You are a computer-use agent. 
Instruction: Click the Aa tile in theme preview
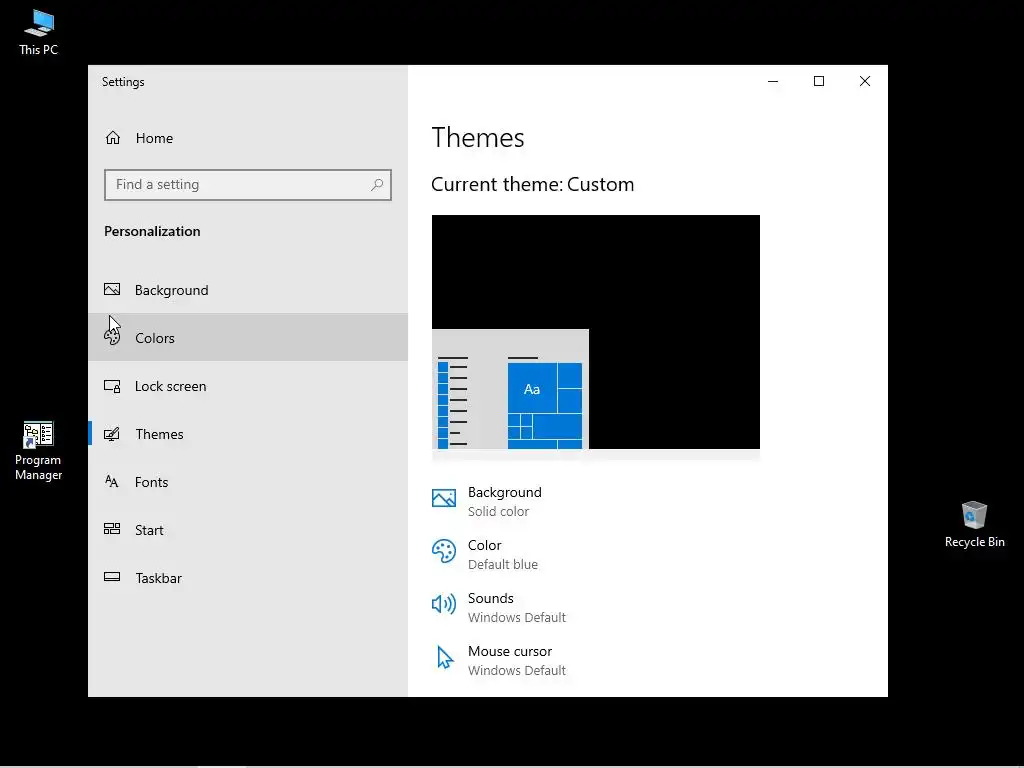tap(532, 389)
